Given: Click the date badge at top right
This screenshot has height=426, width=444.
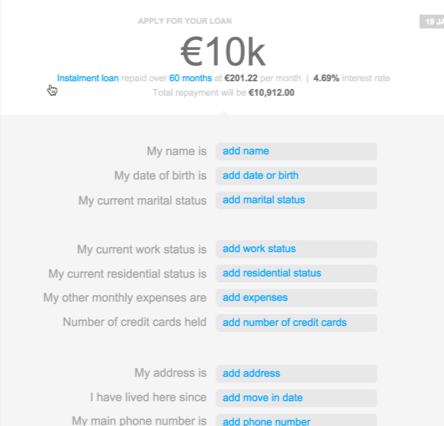Looking at the screenshot, I should tap(432, 22).
